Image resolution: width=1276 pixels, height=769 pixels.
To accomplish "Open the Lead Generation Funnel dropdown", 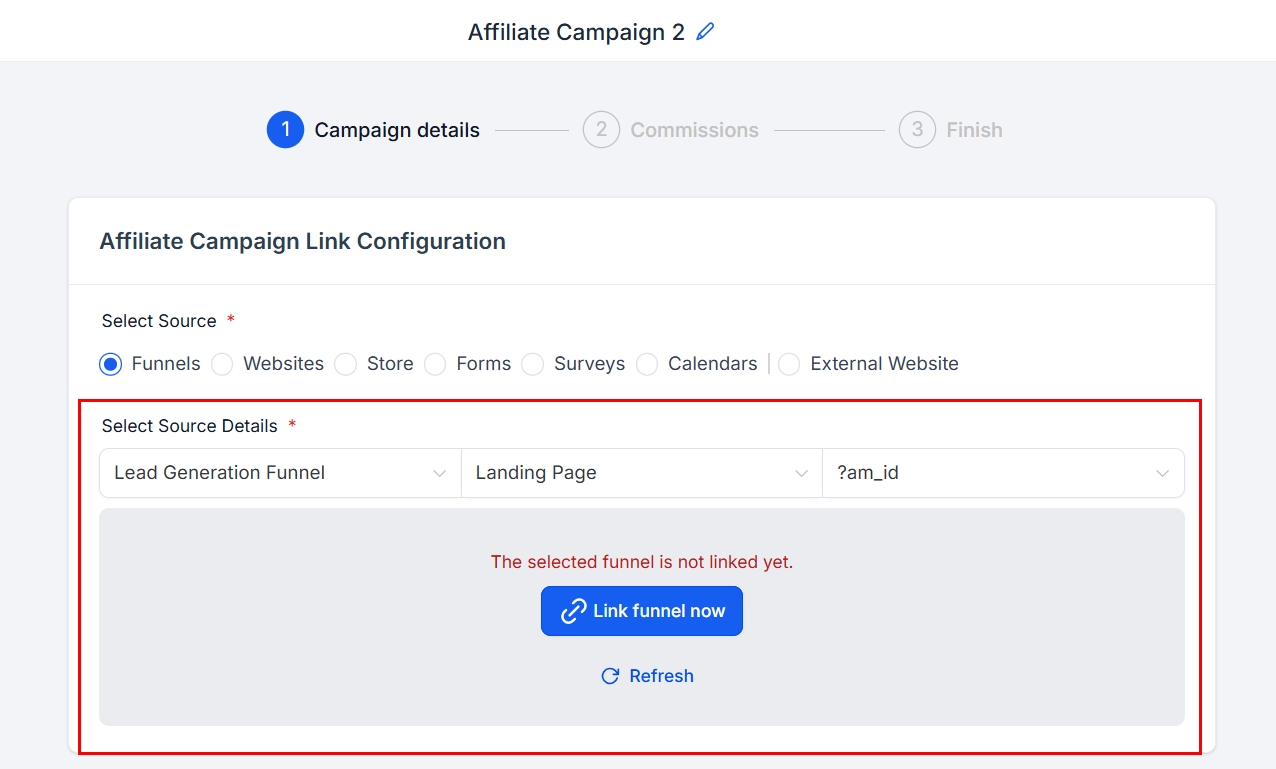I will click(x=280, y=473).
